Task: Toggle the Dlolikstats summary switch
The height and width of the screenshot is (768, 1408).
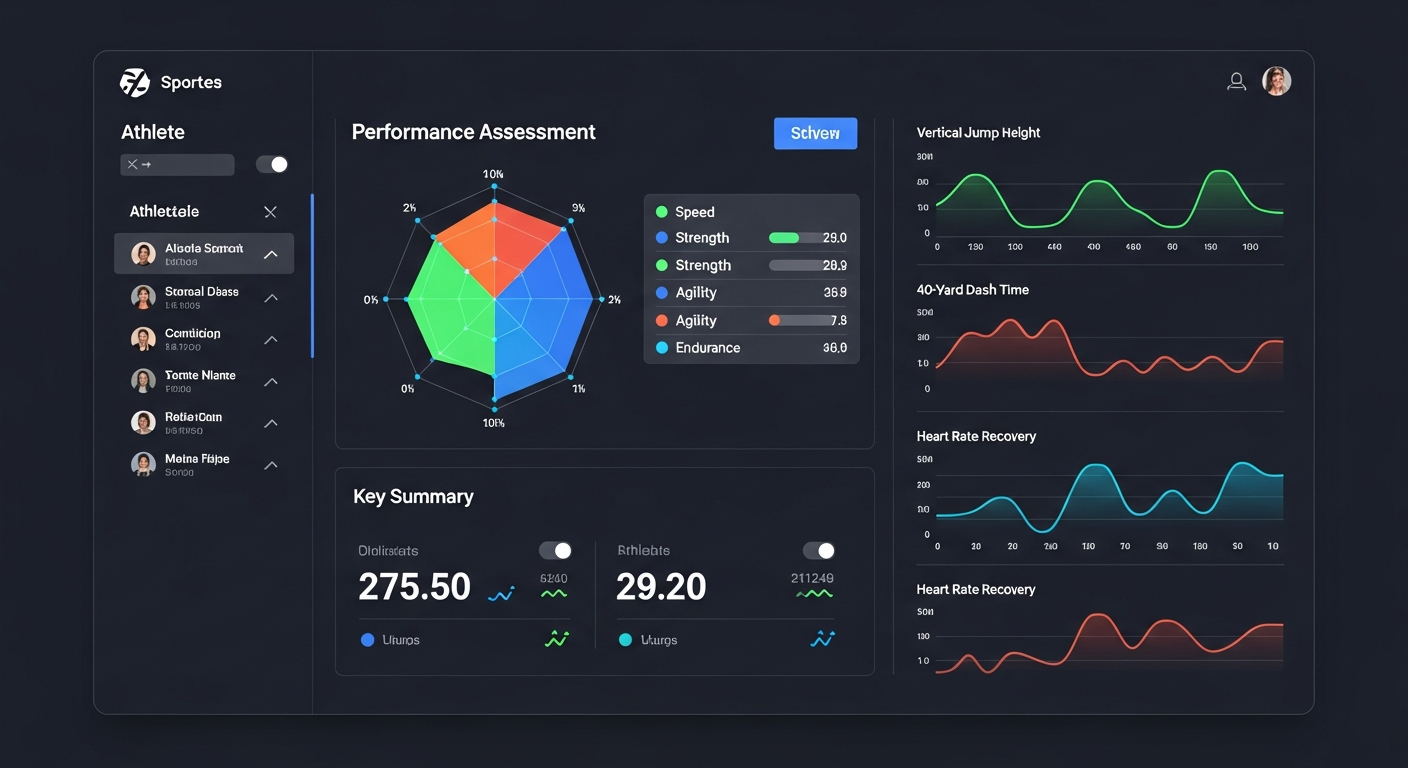Action: [x=555, y=551]
